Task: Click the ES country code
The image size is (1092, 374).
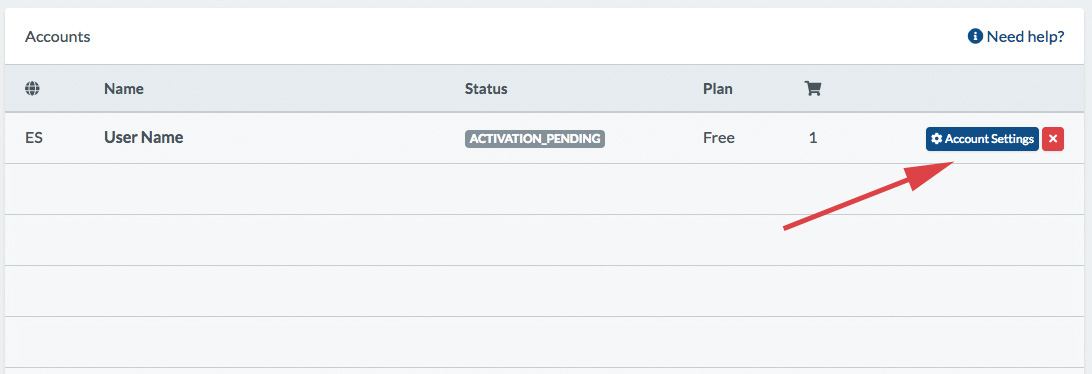Action: 33,138
